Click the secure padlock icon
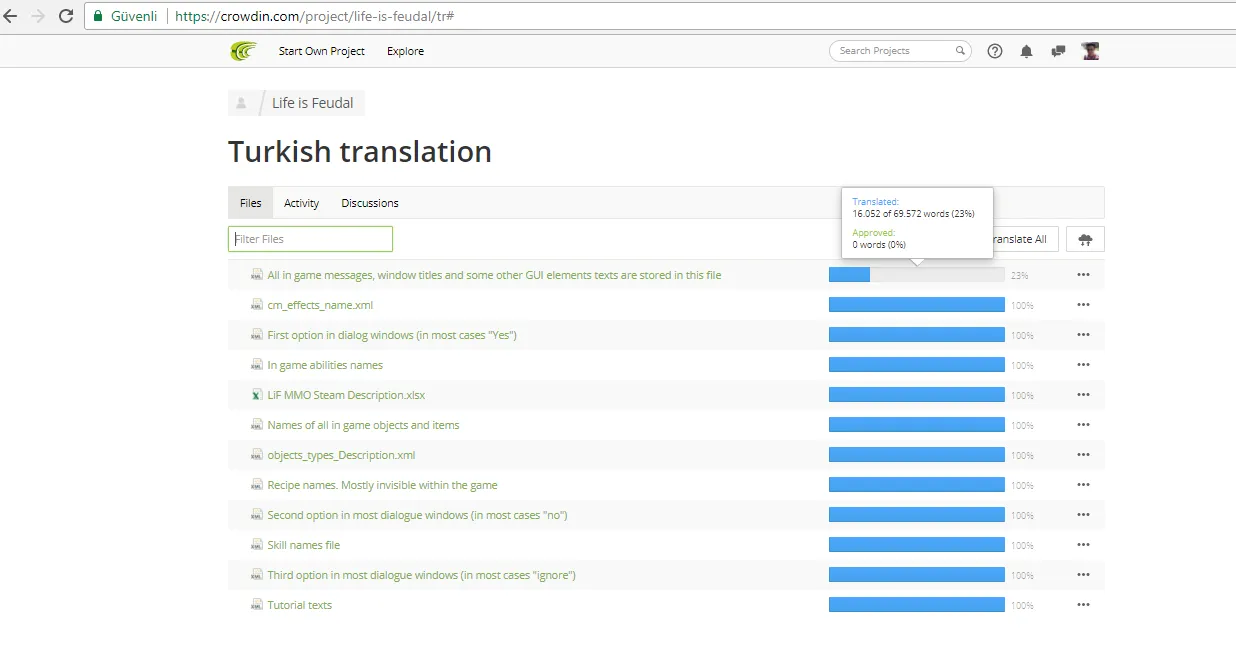The image size is (1236, 648). [98, 16]
